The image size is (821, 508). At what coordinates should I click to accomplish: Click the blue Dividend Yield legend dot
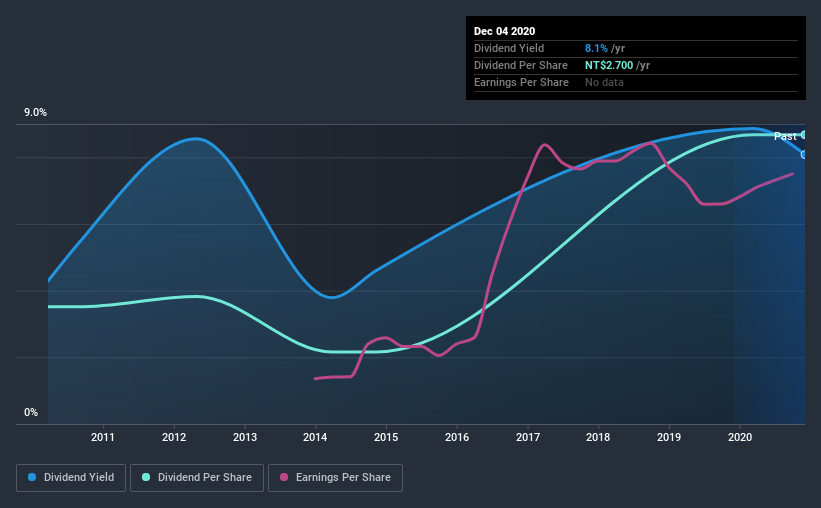pos(32,477)
